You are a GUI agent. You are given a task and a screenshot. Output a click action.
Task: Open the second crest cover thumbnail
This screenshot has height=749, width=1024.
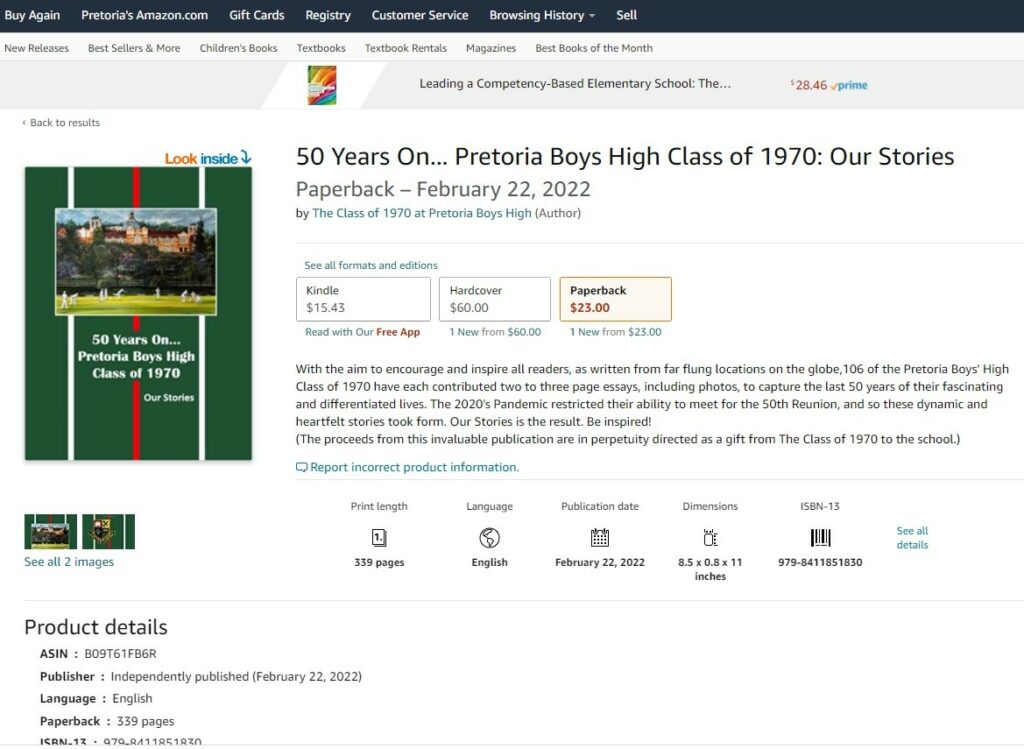pyautogui.click(x=108, y=532)
